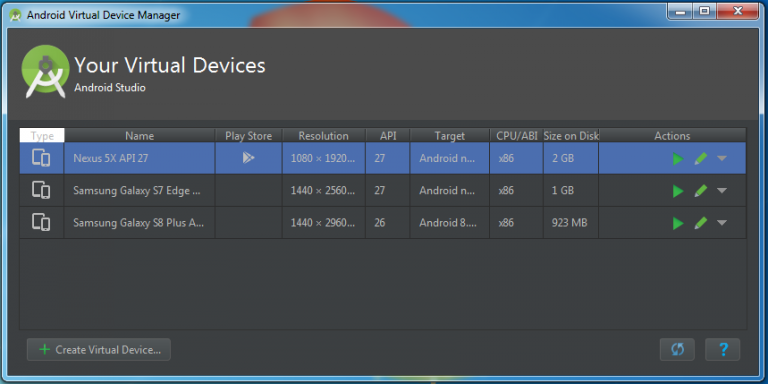Sort devices by the Name column

click(140, 136)
